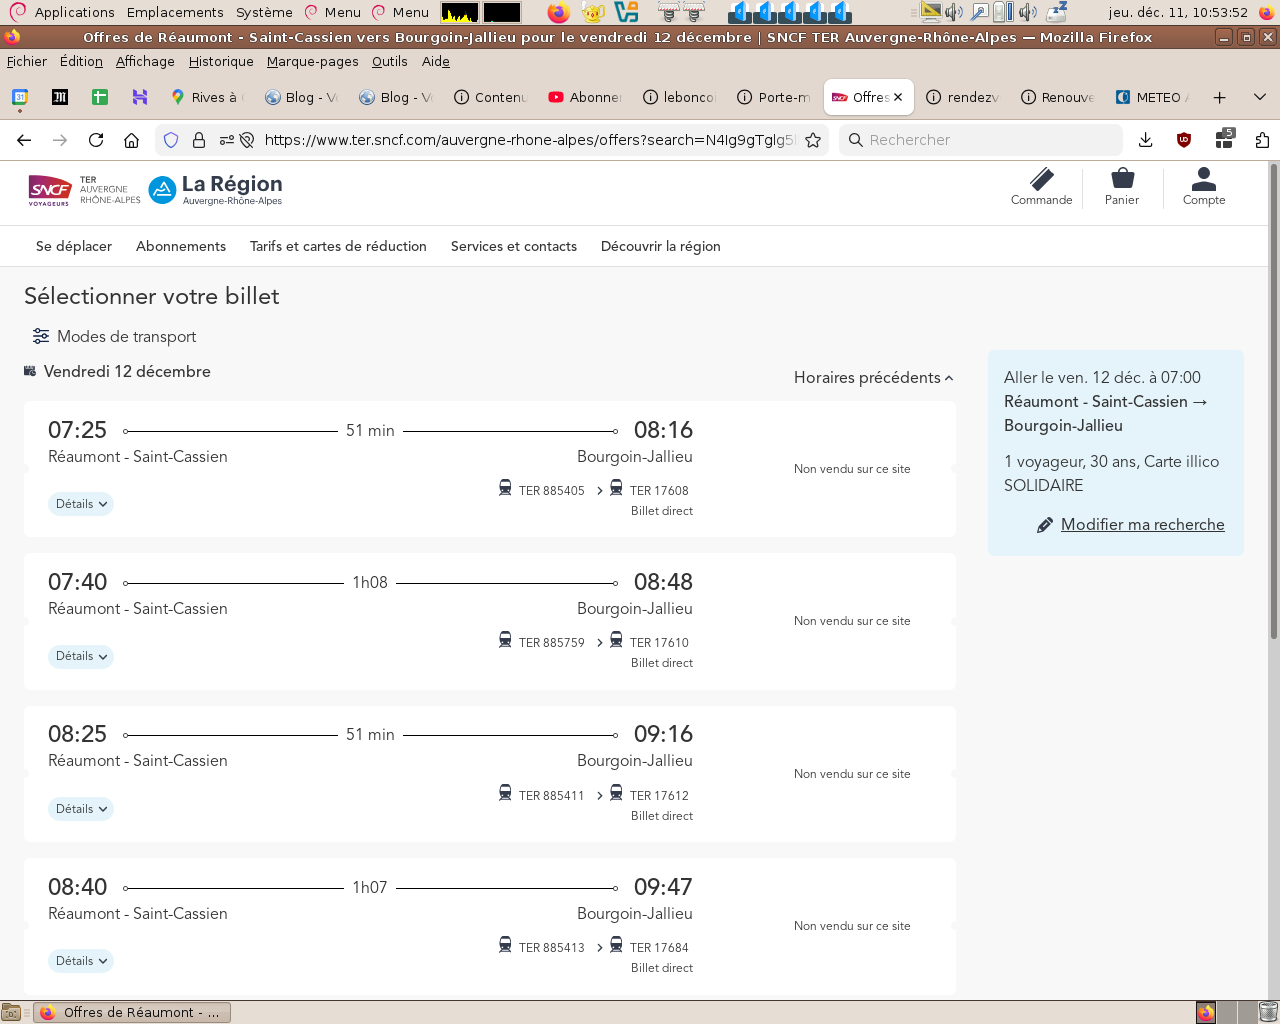Screen dimensions: 1280x1024
Task: Click the Firefox reload page icon
Action: [x=96, y=140]
